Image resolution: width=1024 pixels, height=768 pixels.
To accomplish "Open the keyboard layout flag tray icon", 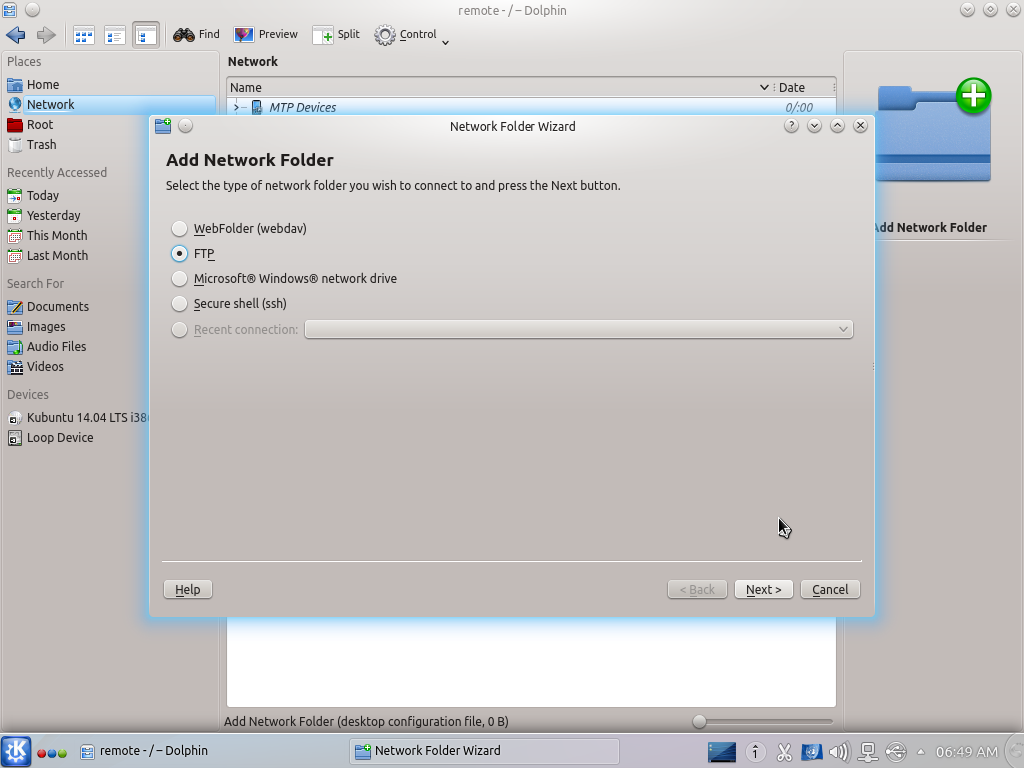I will pos(812,752).
